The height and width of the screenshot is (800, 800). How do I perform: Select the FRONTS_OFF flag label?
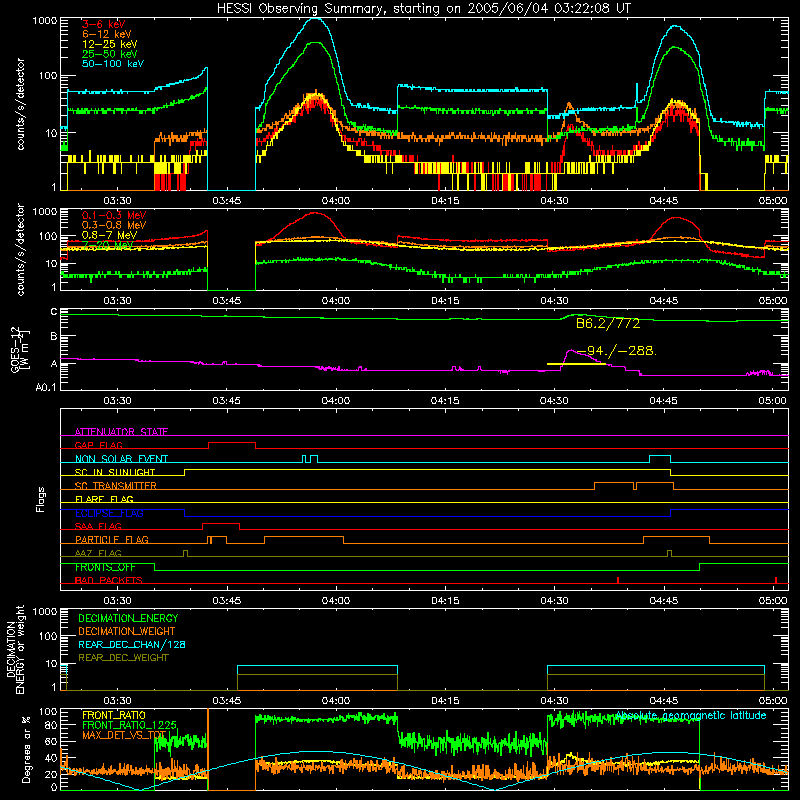coord(105,567)
